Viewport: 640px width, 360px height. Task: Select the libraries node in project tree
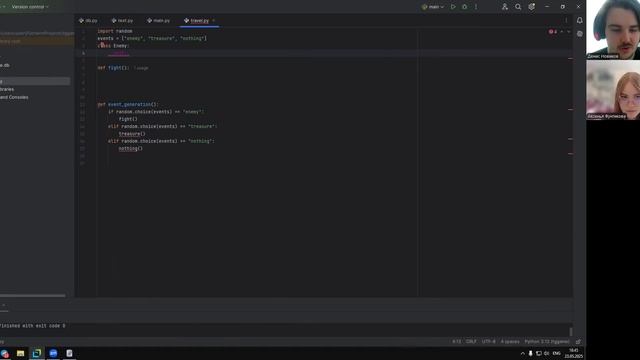[7, 89]
